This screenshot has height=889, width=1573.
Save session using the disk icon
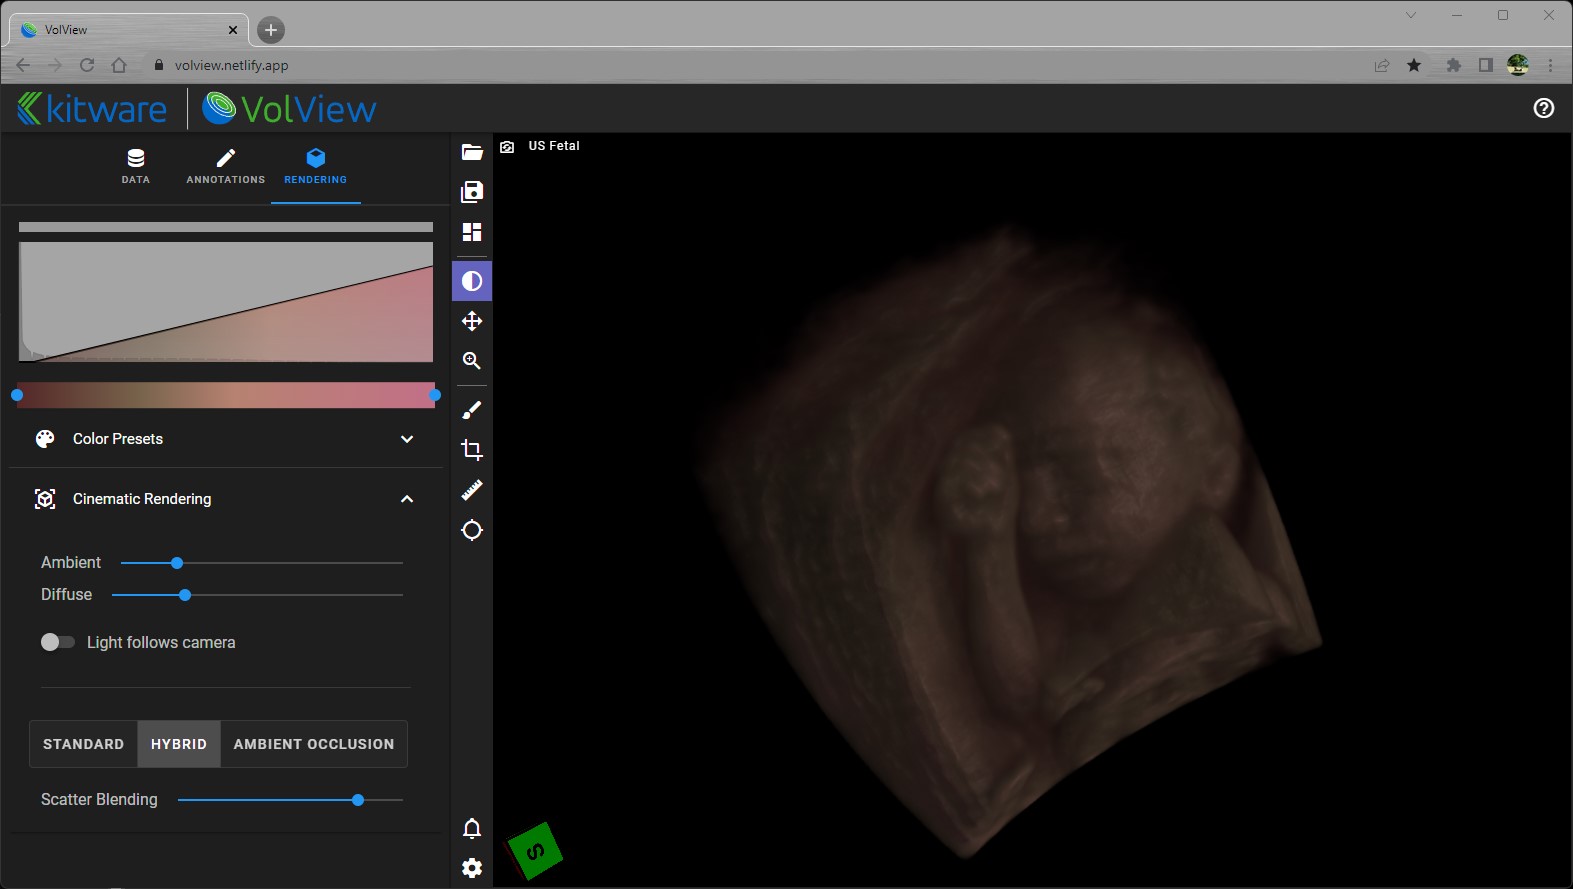click(x=472, y=192)
